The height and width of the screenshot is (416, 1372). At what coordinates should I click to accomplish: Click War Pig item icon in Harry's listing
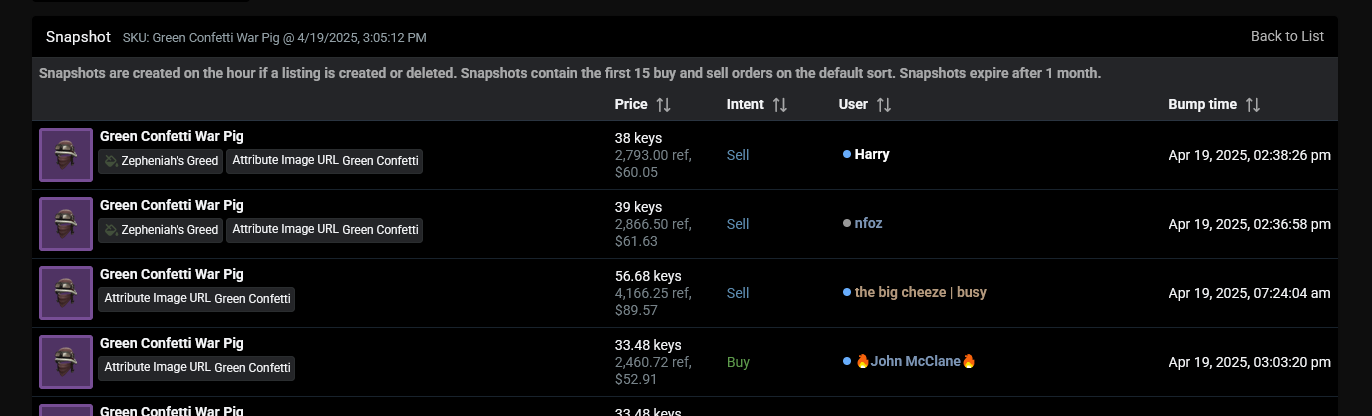point(66,155)
